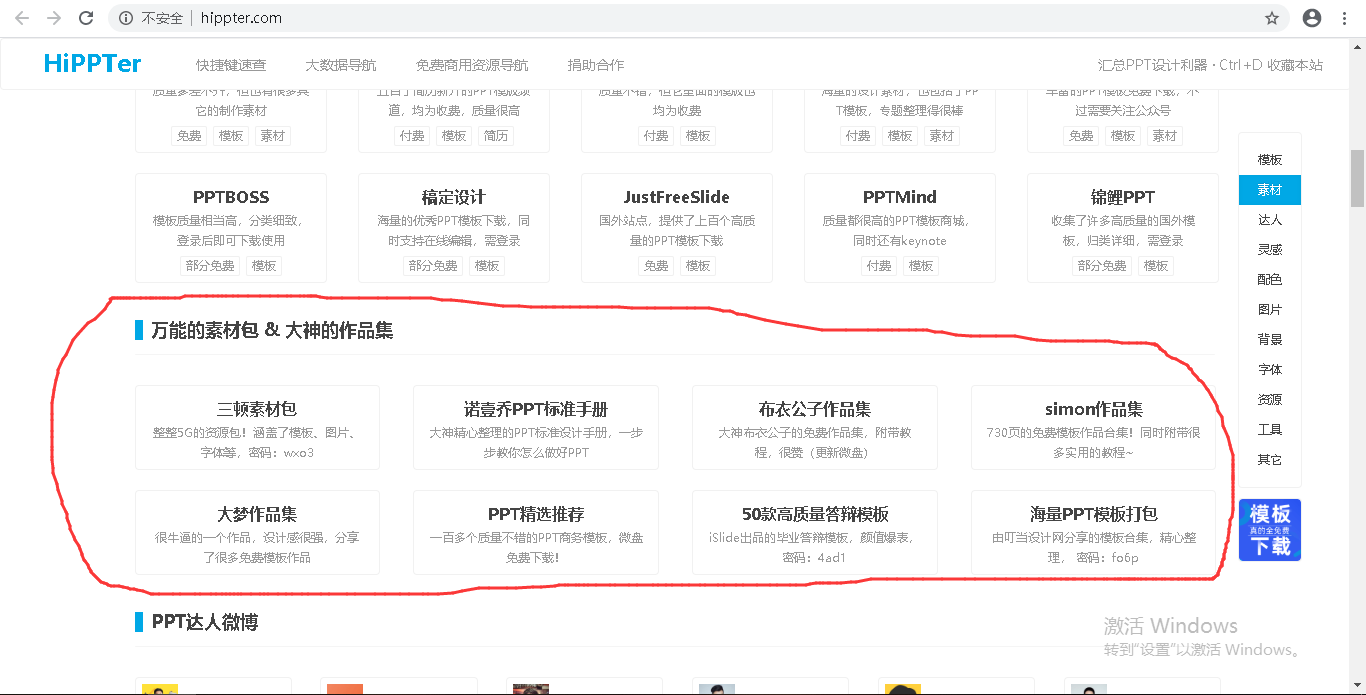1366x695 pixels.
Task: Select highlighted 素材 side navigation item
Action: click(x=1270, y=190)
